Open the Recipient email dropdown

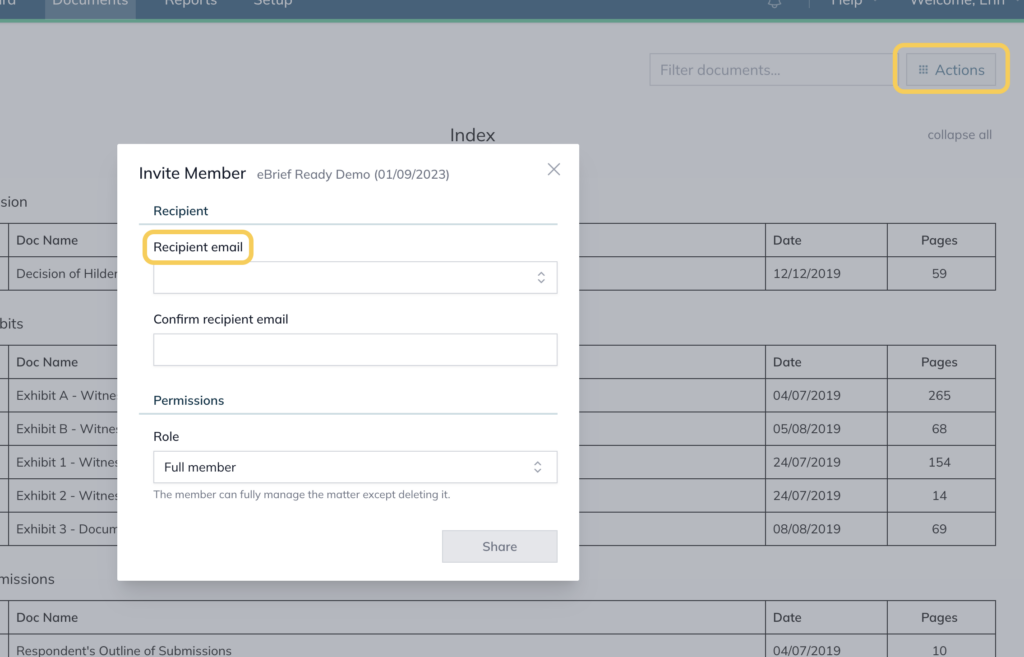point(355,278)
